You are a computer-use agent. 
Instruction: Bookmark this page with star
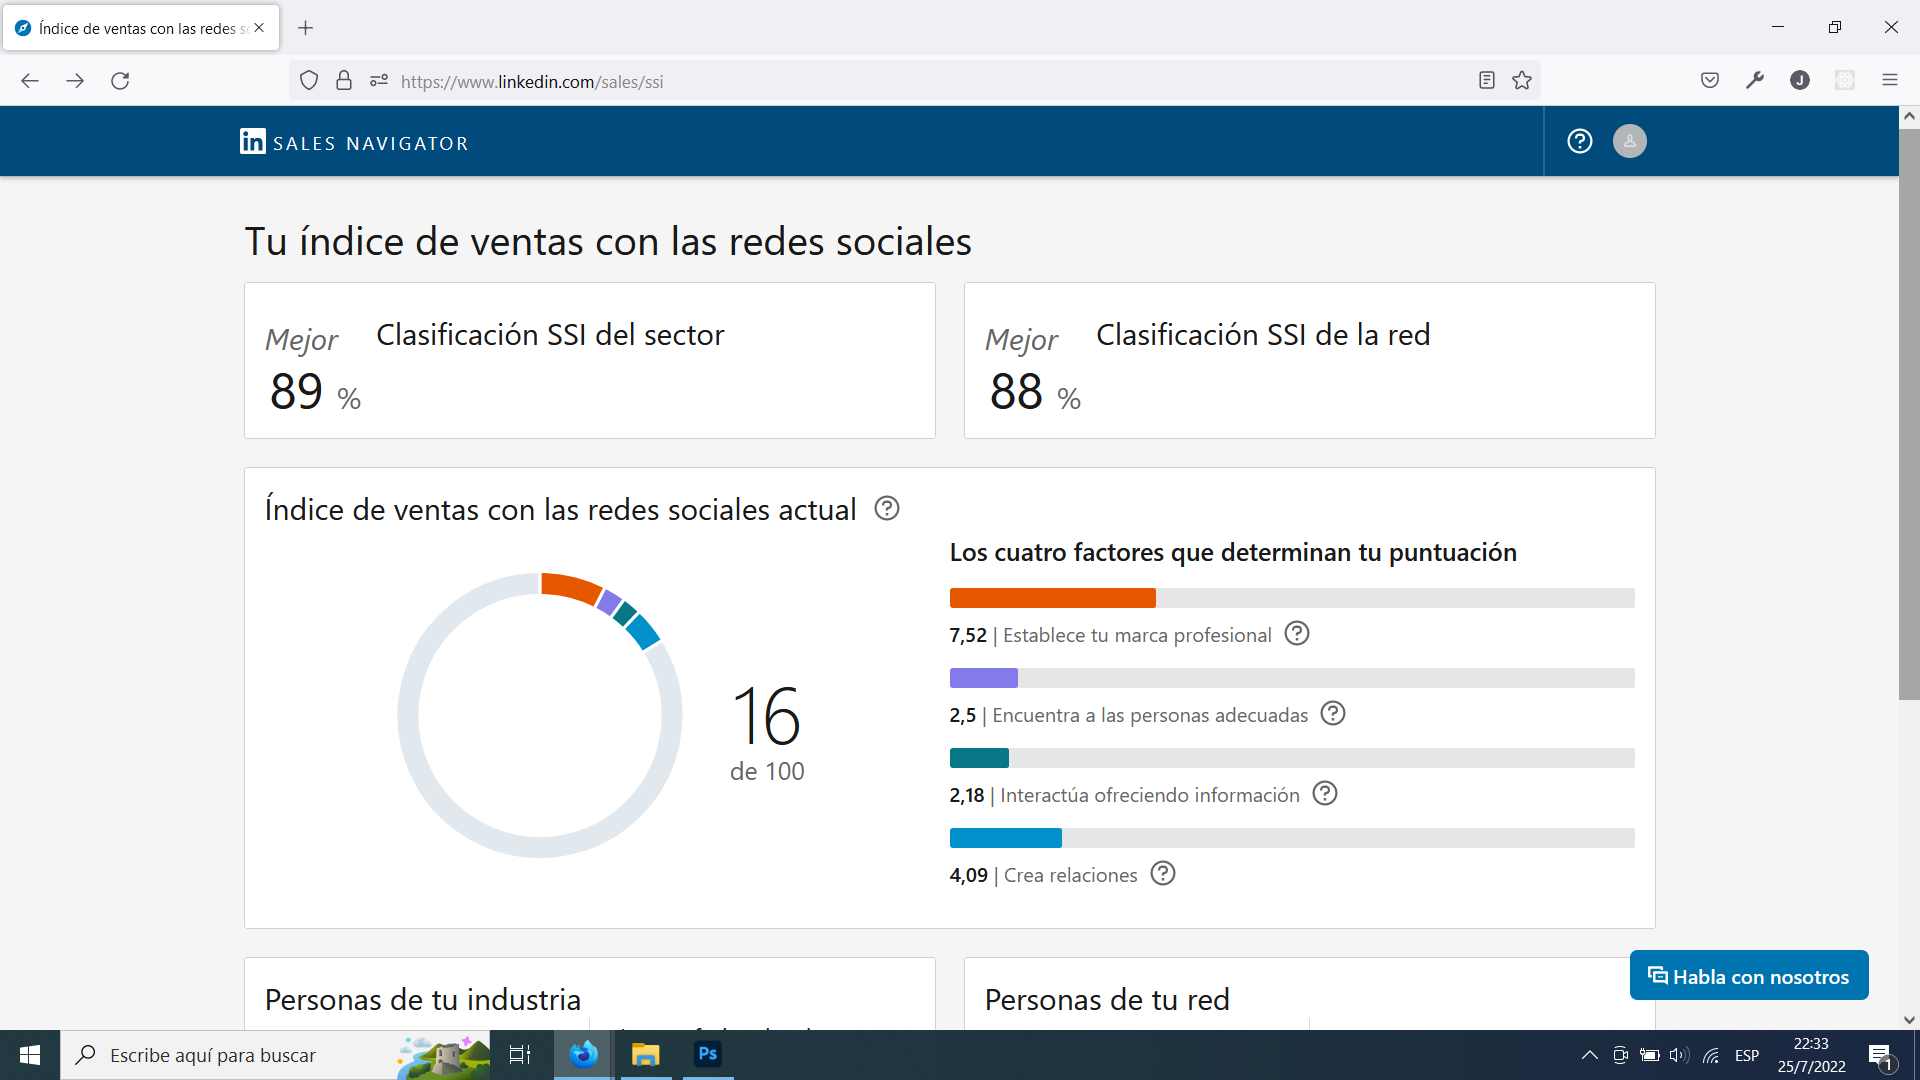1522,81
